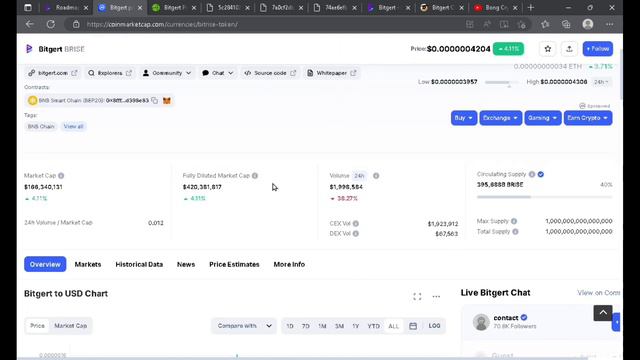
Task: Open the Explorers link
Action: (110, 73)
